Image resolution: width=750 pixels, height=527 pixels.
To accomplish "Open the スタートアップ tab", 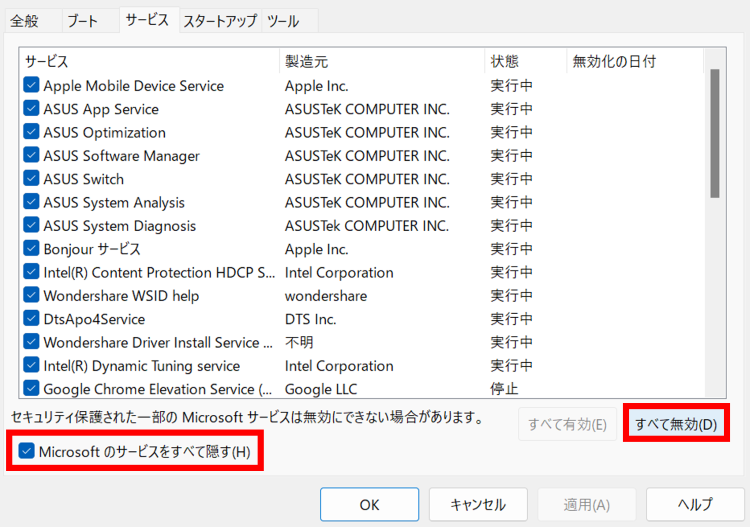I will coord(220,21).
